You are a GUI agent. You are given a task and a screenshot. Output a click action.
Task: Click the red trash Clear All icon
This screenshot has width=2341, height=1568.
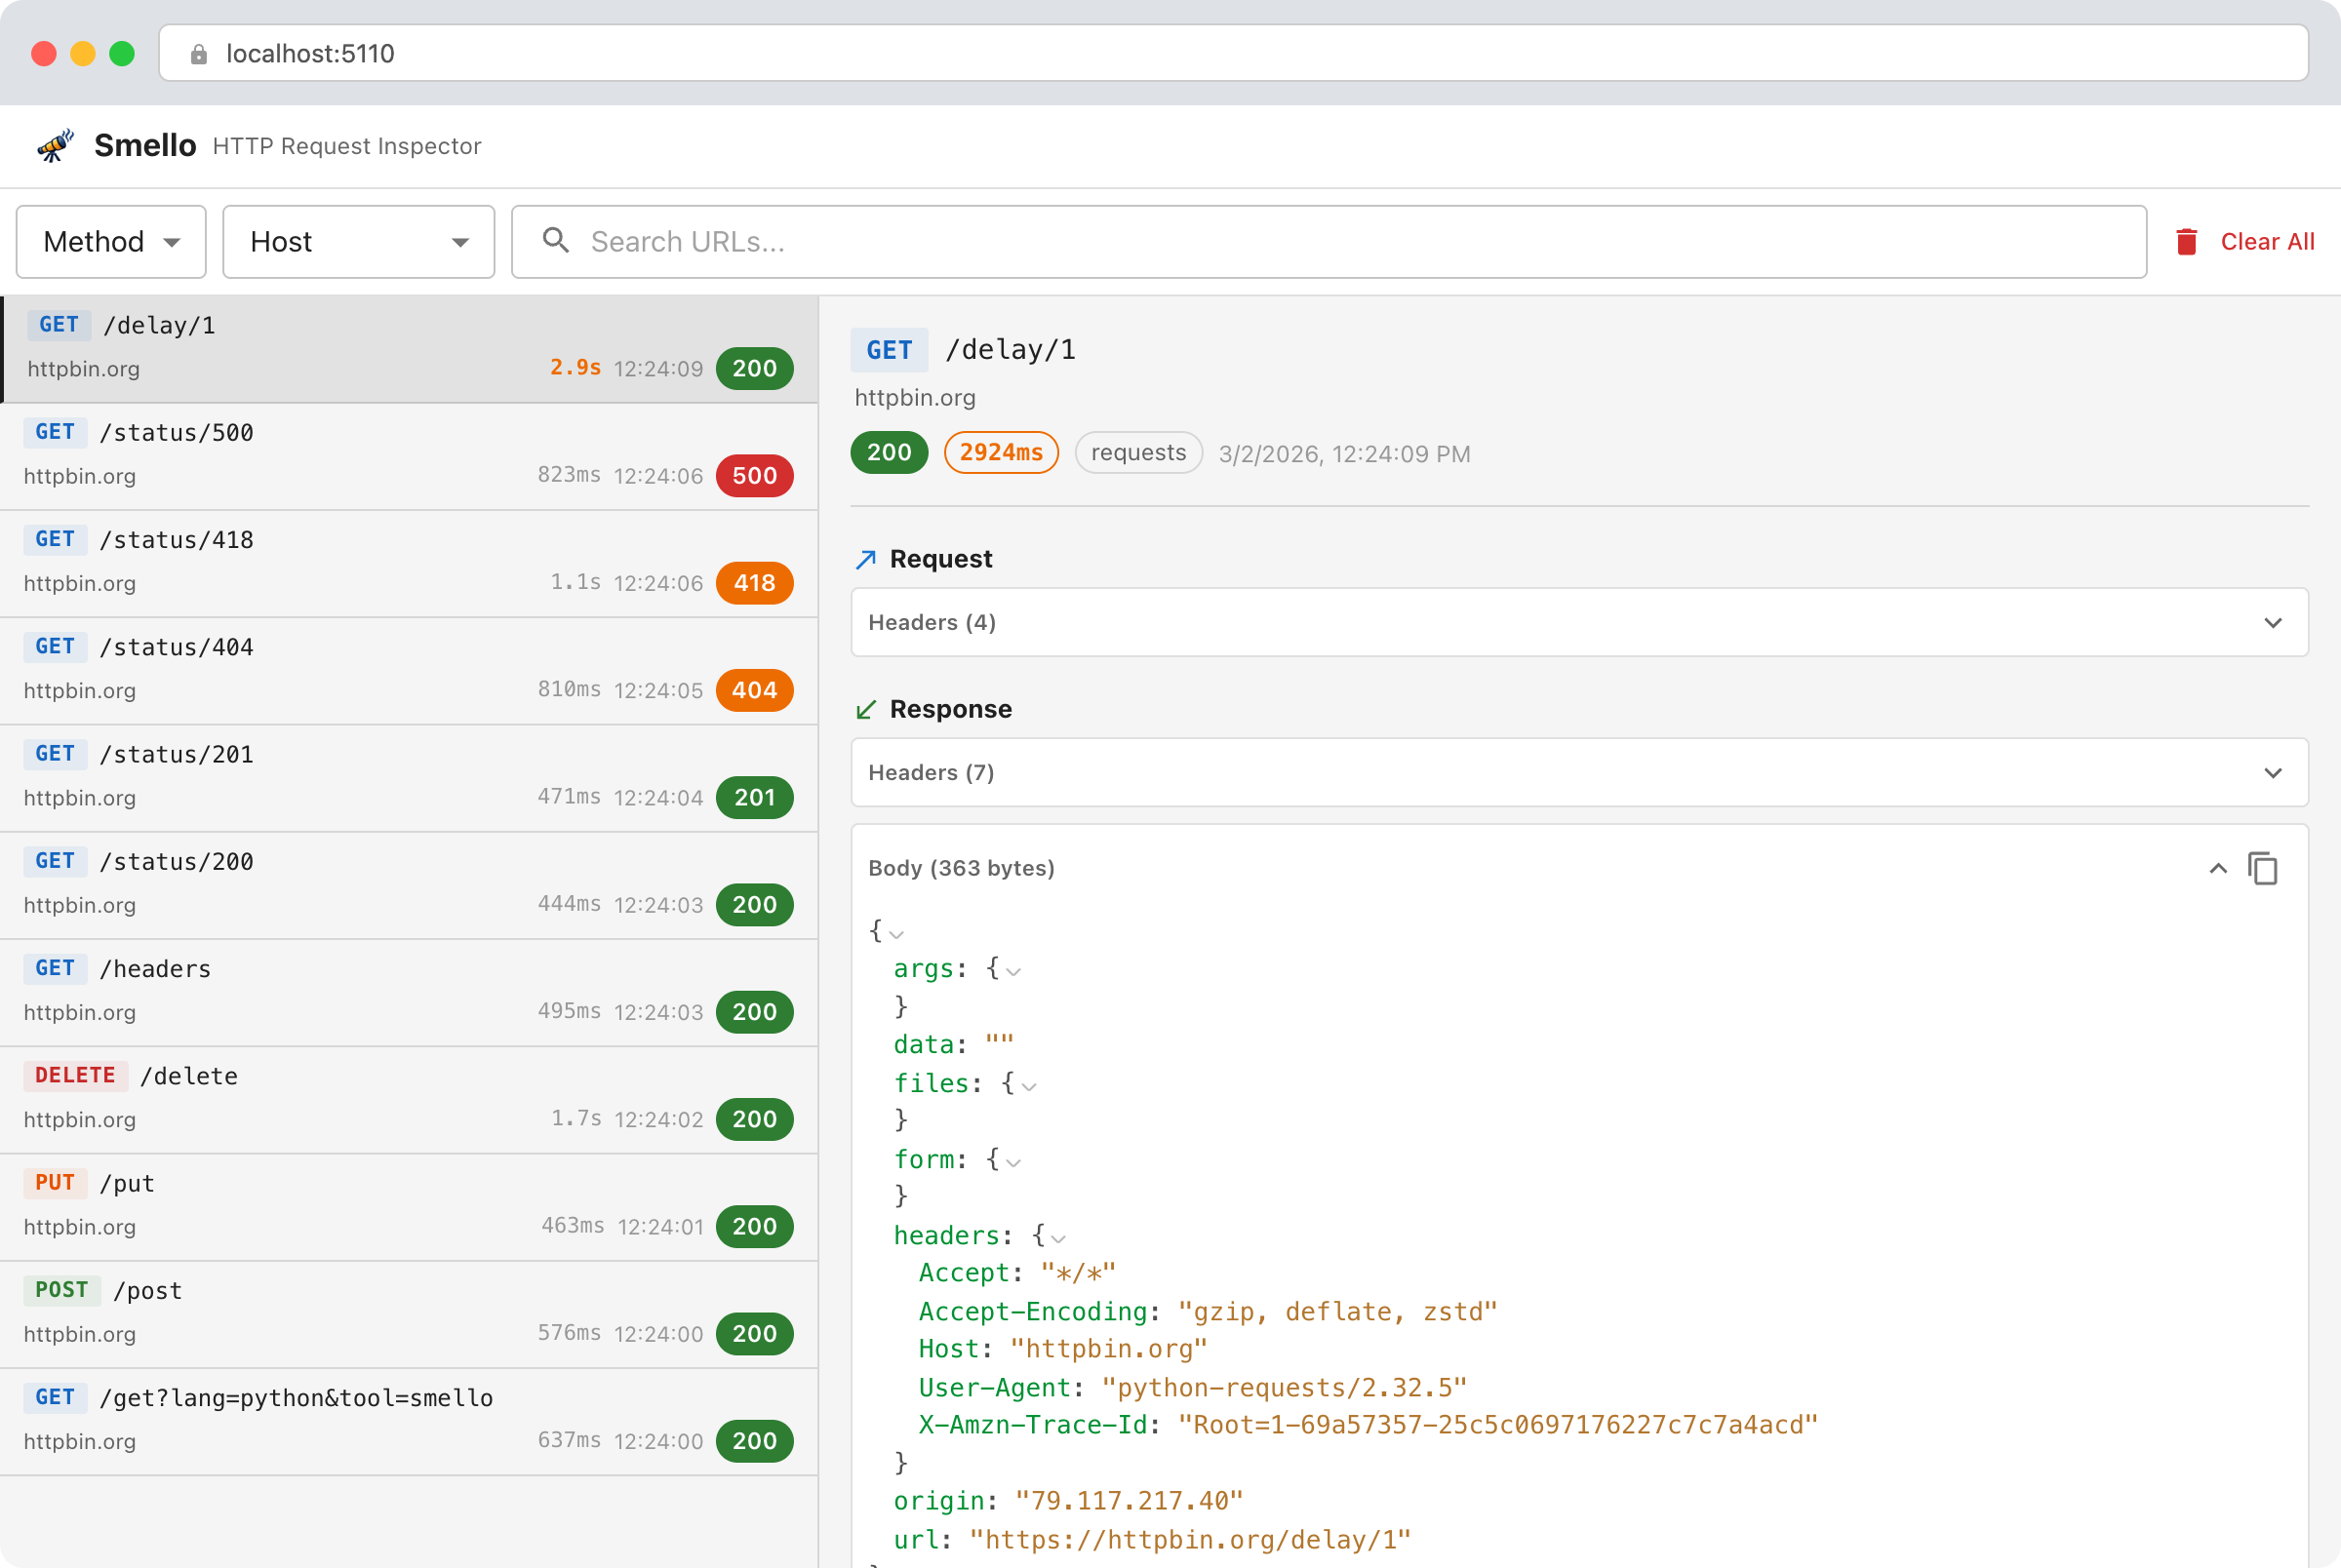tap(2186, 242)
